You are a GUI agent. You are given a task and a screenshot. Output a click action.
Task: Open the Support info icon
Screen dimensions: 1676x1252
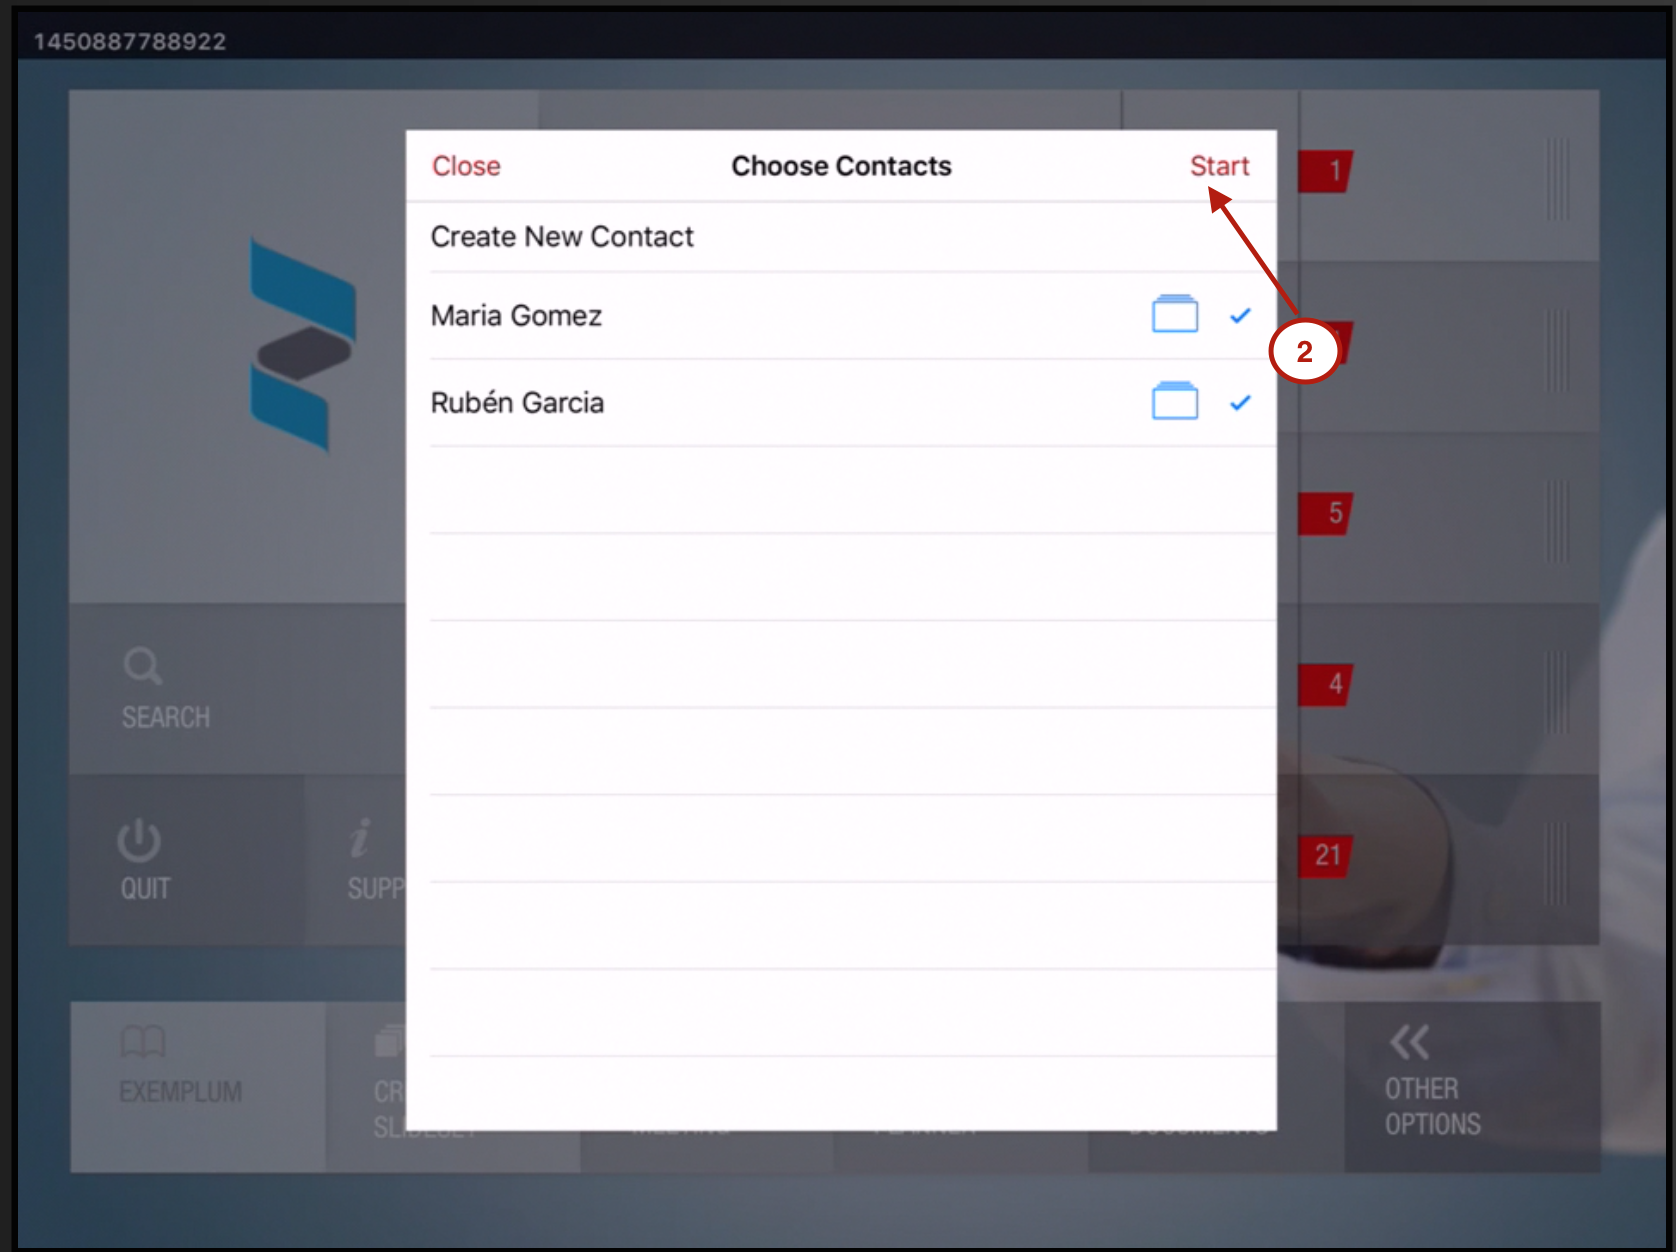360,839
